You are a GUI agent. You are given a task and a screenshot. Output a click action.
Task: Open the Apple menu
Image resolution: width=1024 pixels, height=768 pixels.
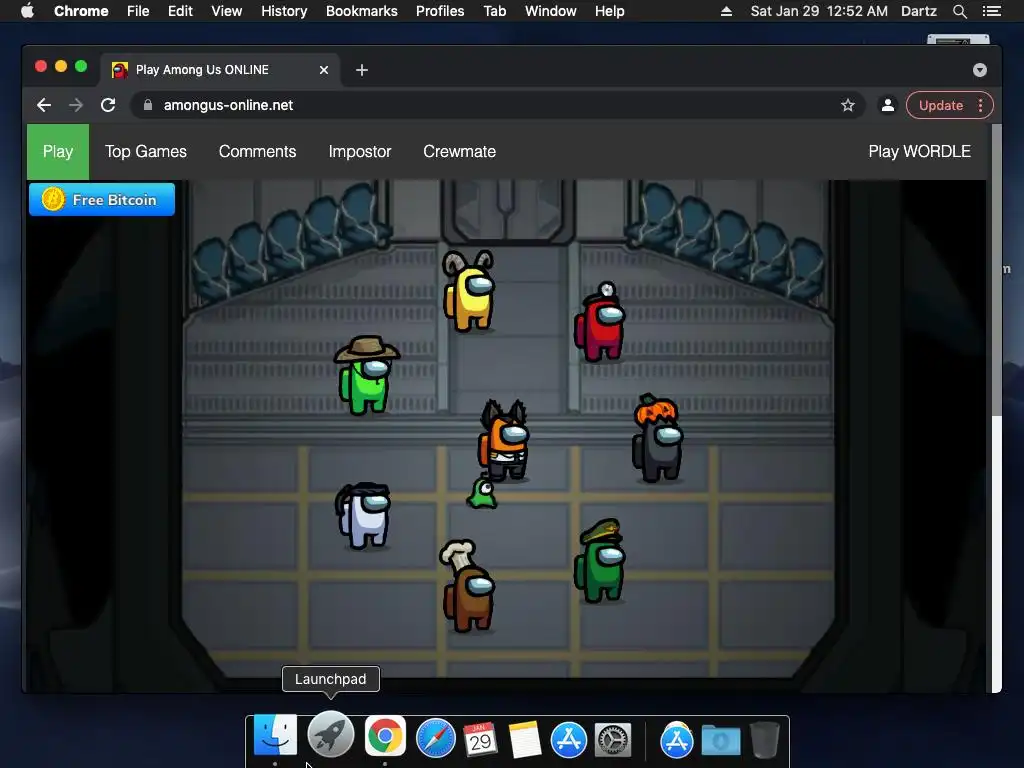(x=27, y=11)
